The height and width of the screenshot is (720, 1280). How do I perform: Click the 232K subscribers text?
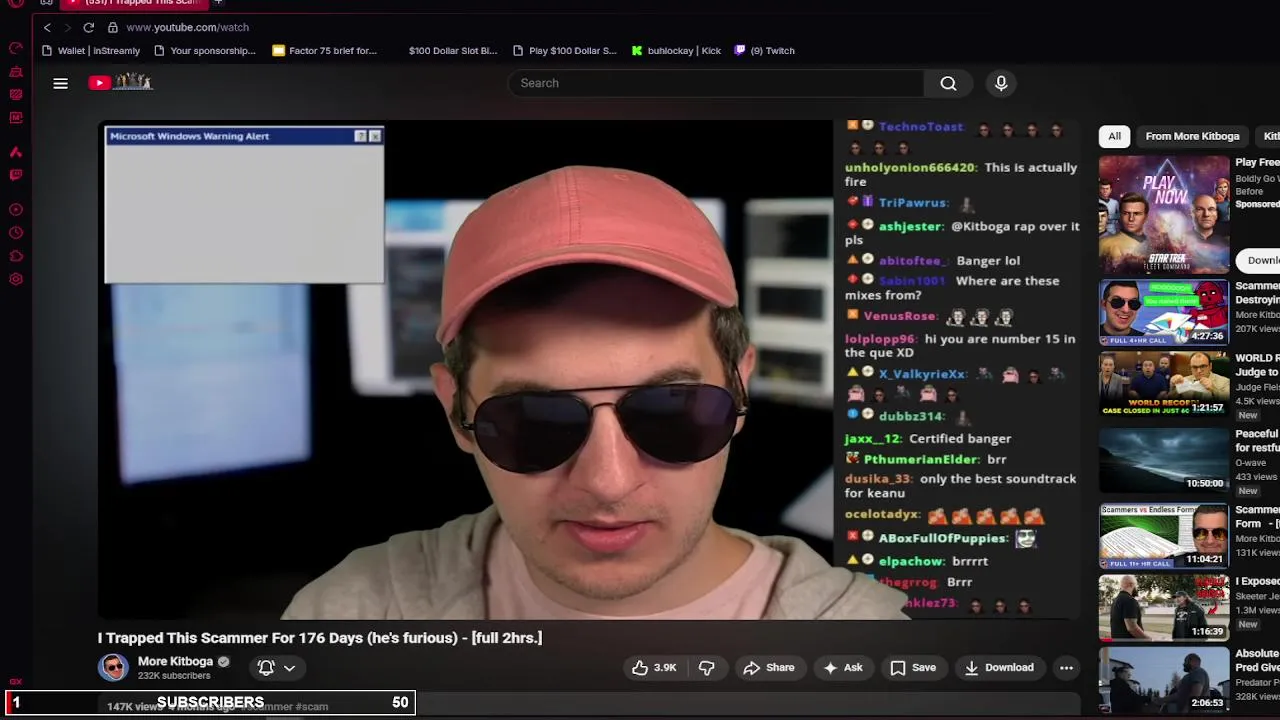[x=174, y=676]
